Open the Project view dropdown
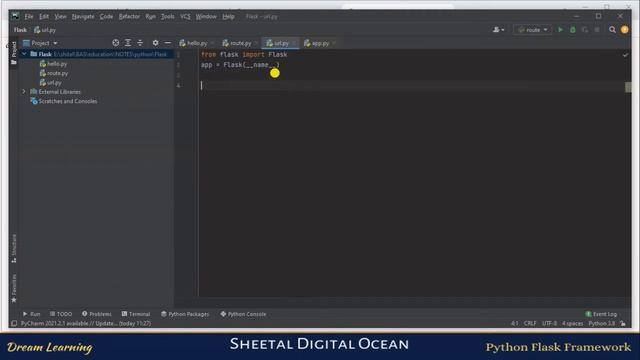640x360 pixels. (40, 43)
